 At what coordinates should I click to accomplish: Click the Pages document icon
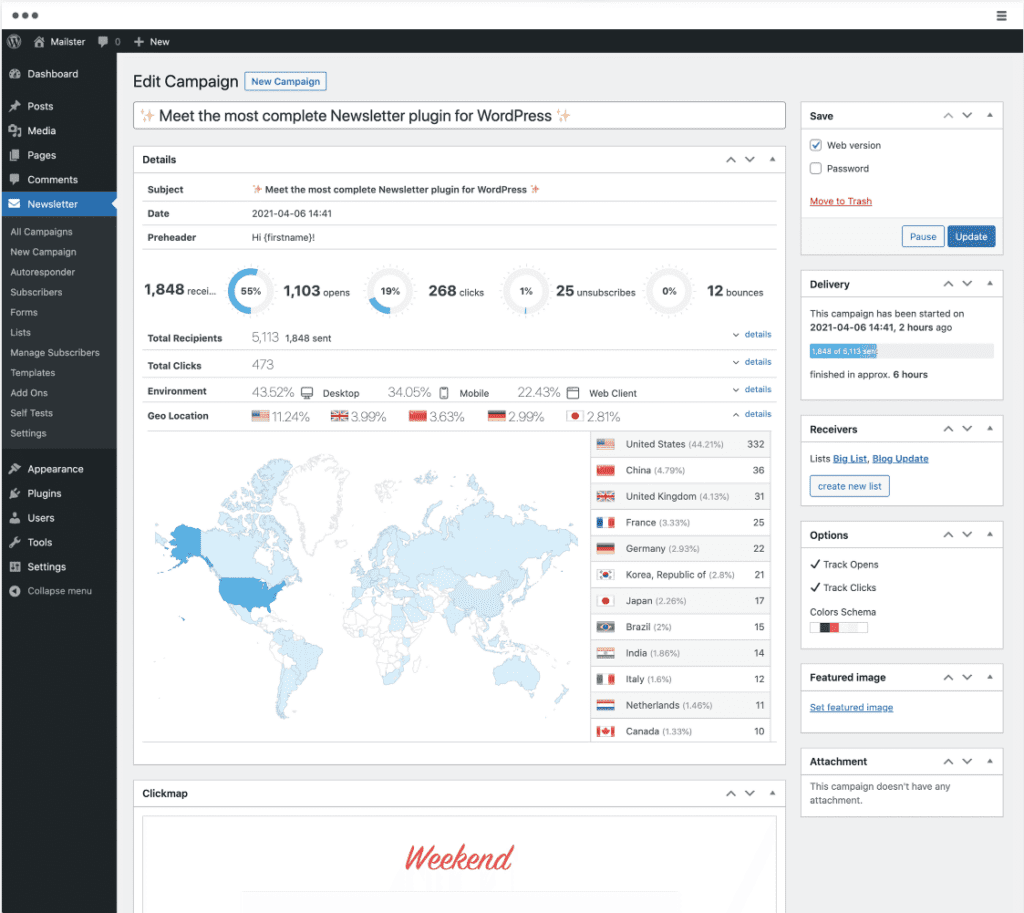click(15, 155)
